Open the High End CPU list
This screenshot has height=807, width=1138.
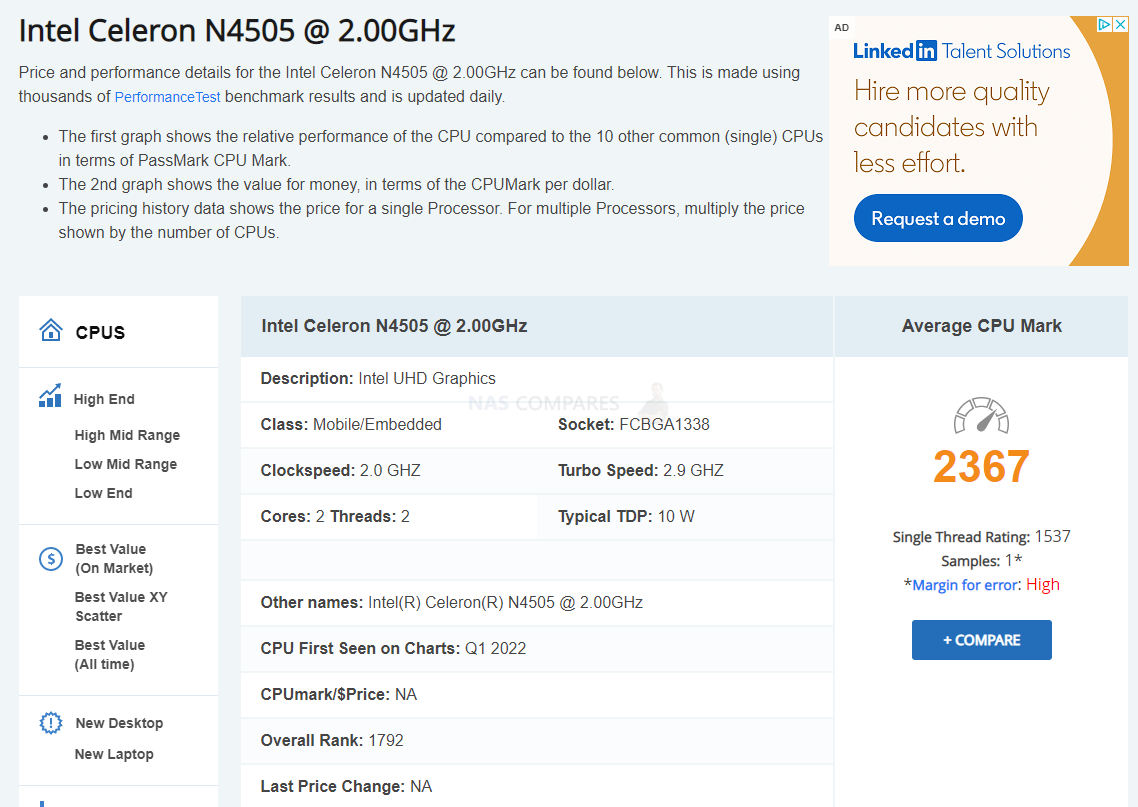[x=104, y=399]
